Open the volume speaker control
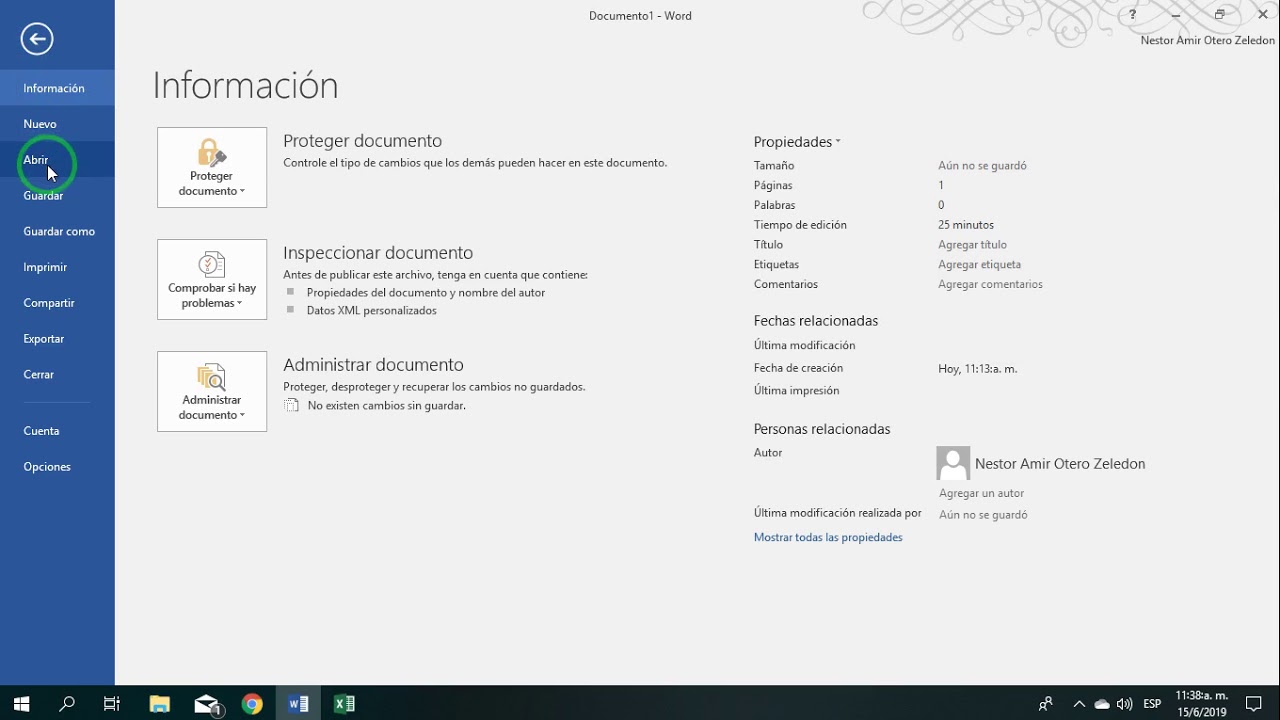Viewport: 1280px width, 720px height. click(x=1125, y=704)
